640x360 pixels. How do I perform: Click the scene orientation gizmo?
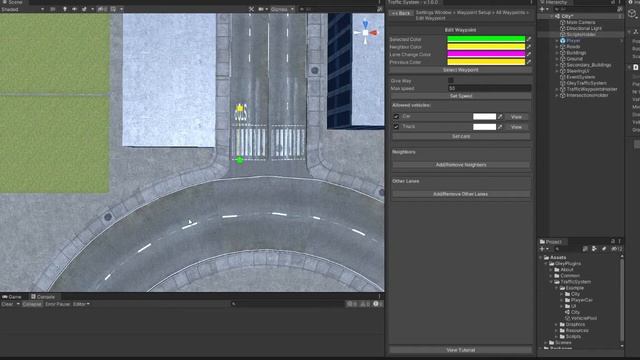(x=366, y=32)
